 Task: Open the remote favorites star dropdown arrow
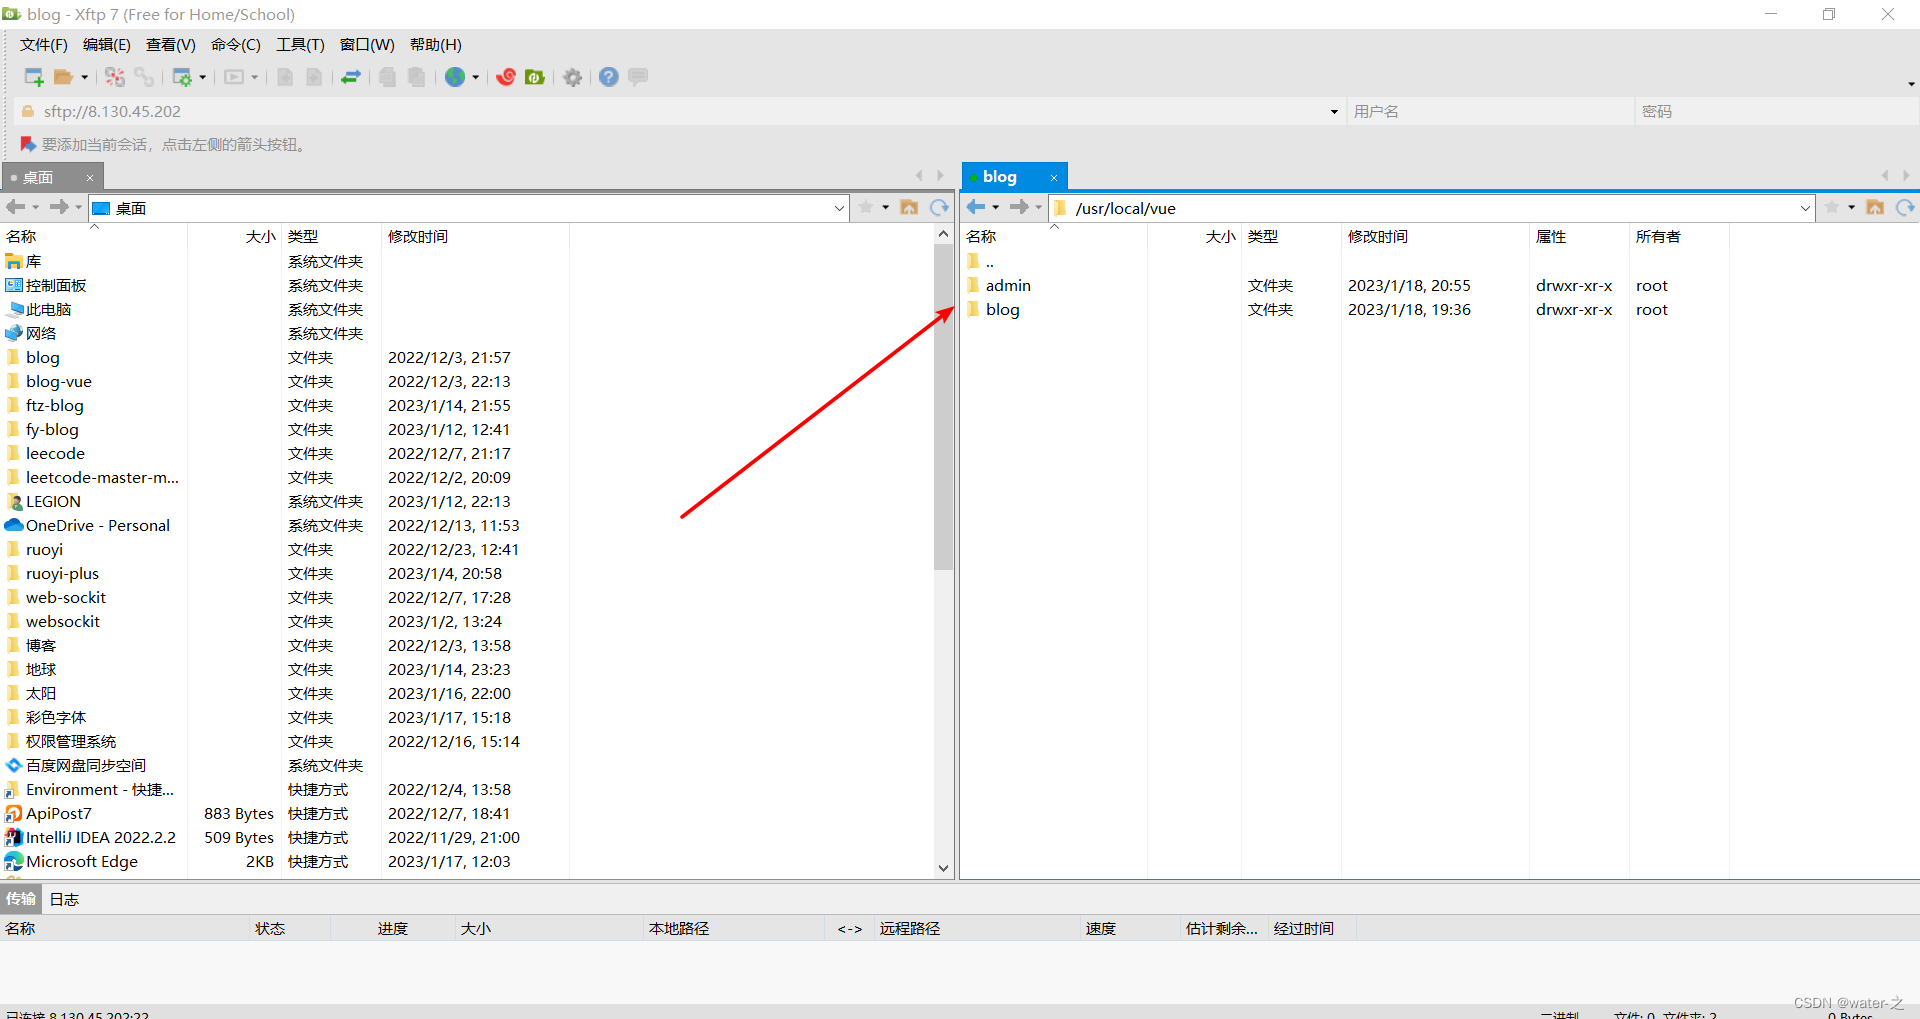click(x=1851, y=207)
